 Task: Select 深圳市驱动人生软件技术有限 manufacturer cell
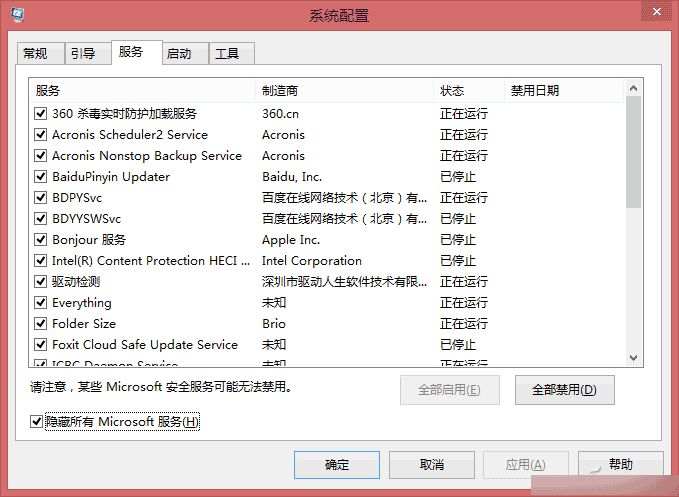click(x=345, y=282)
